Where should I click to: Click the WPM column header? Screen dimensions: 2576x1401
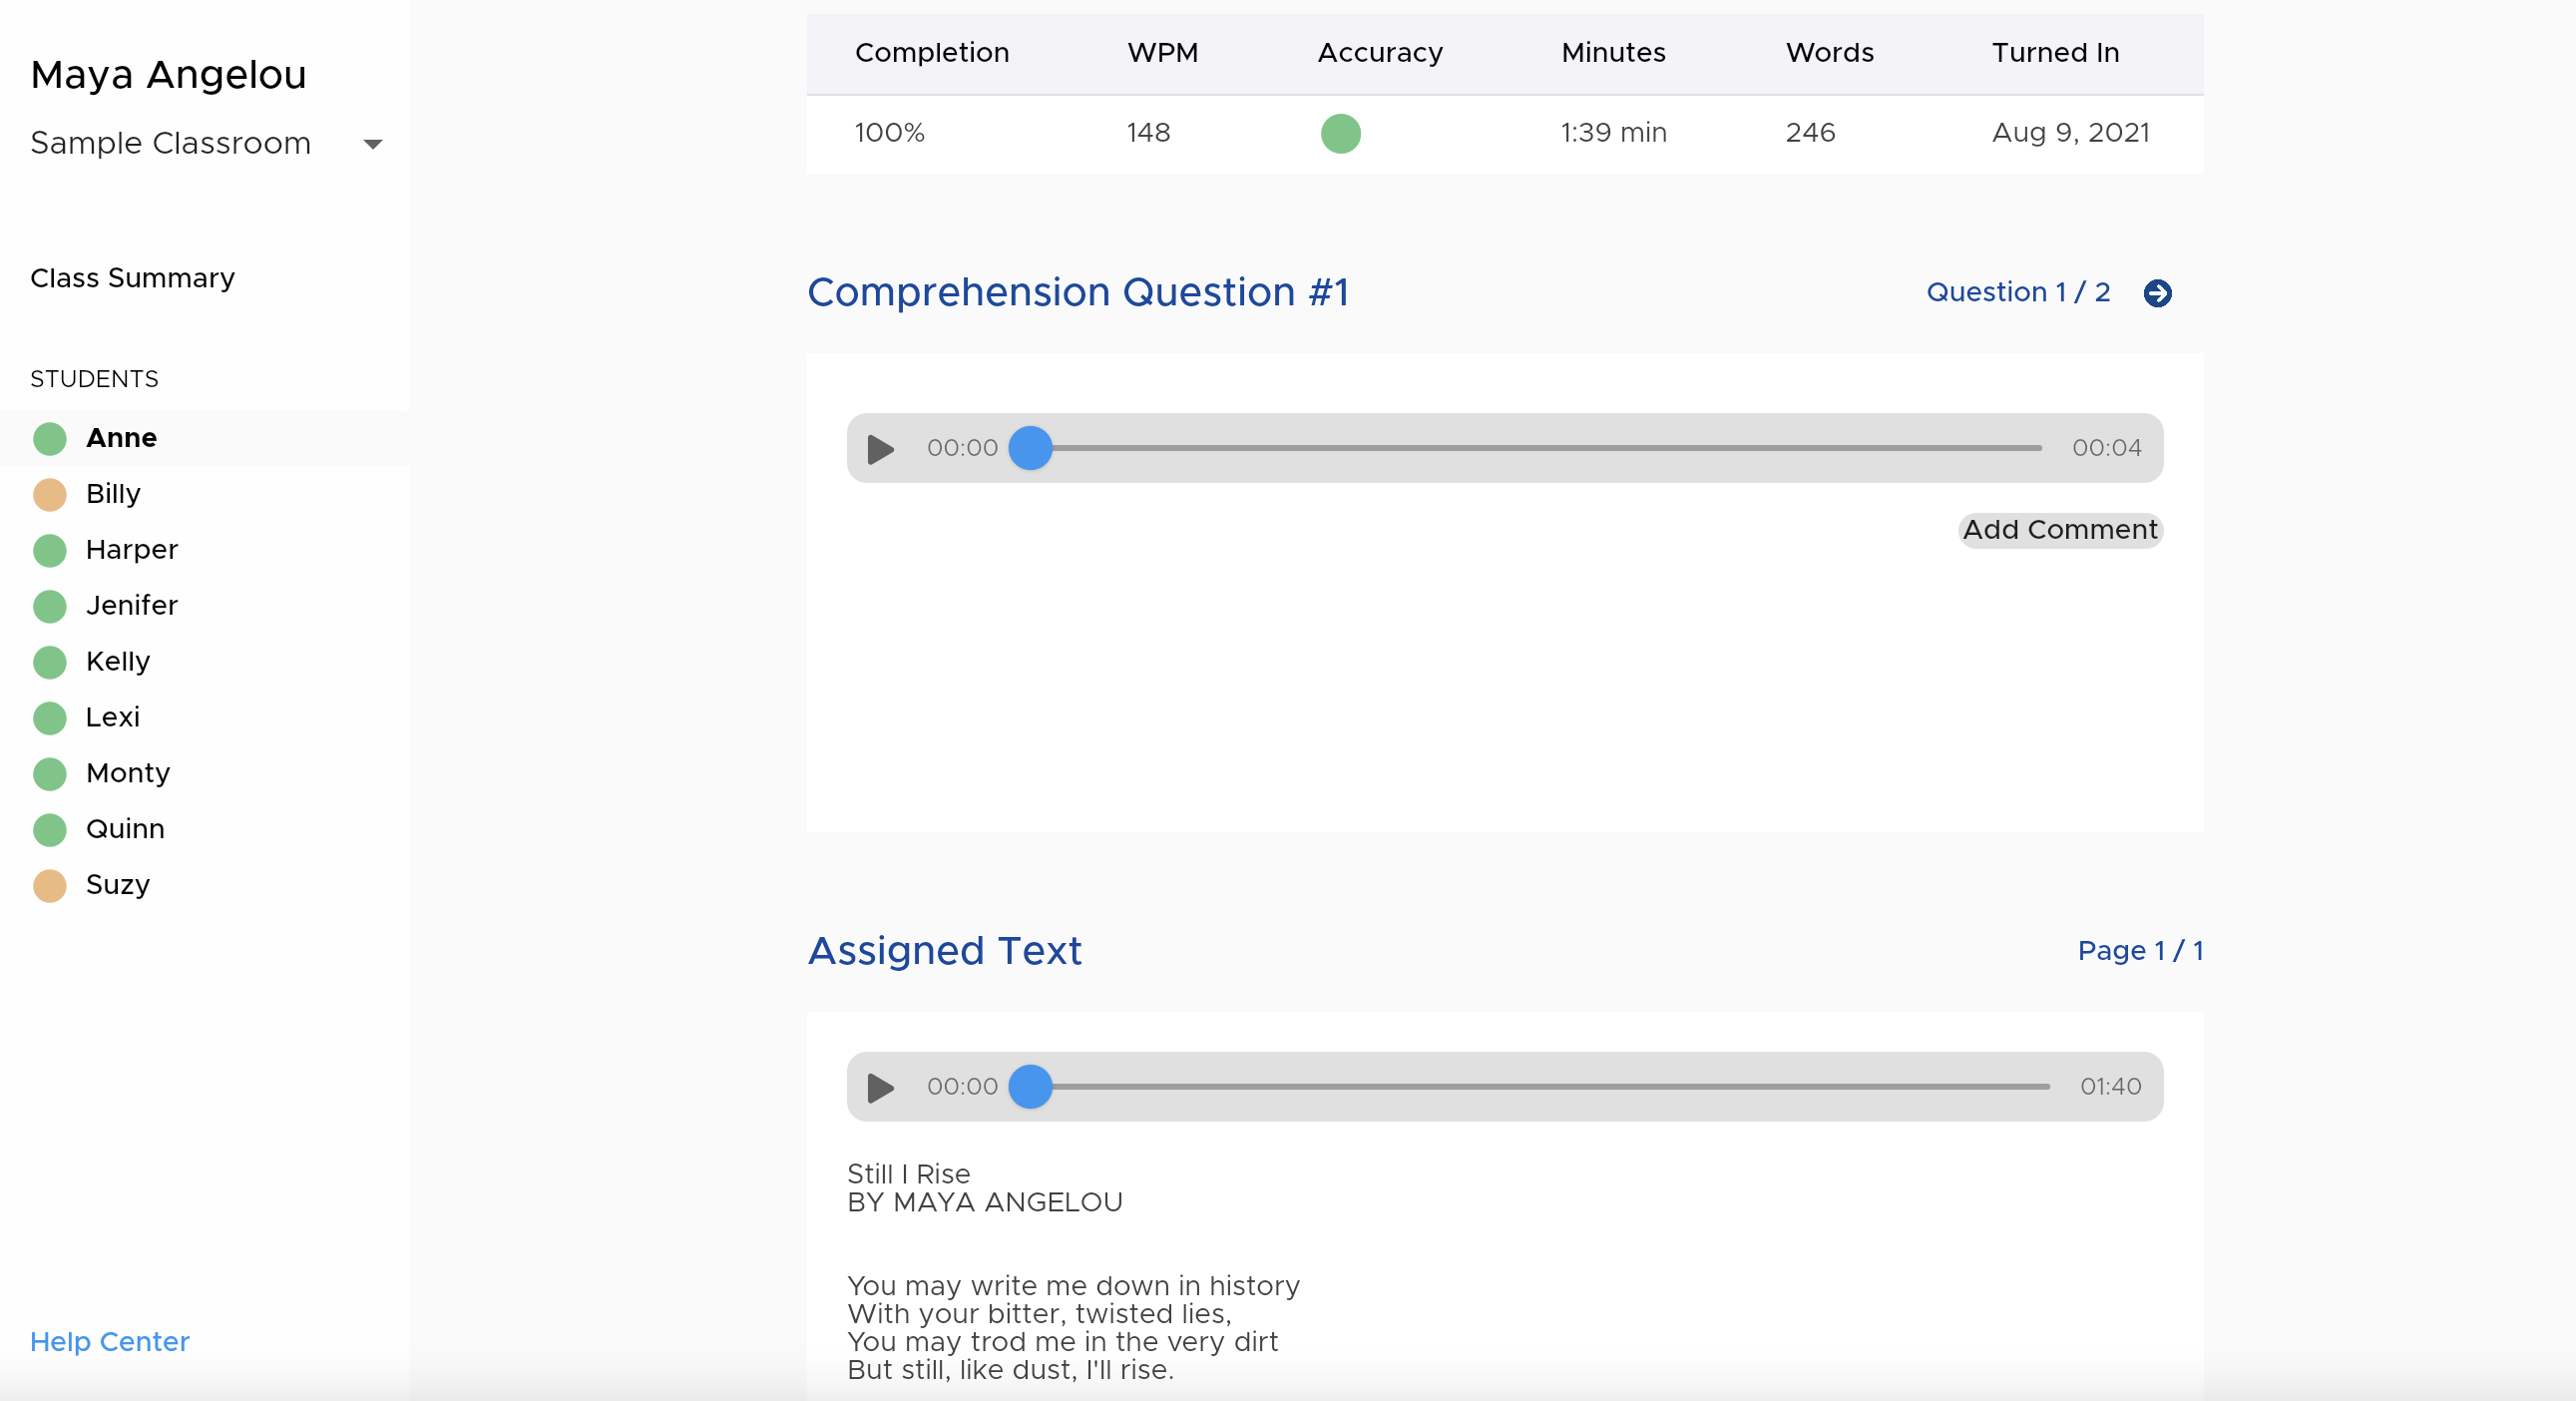(x=1162, y=53)
